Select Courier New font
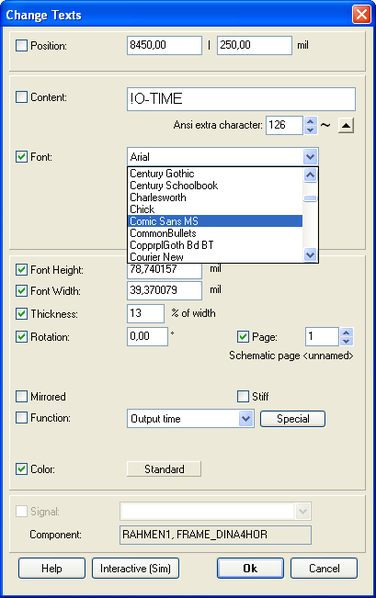This screenshot has height=598, width=376. (x=215, y=257)
